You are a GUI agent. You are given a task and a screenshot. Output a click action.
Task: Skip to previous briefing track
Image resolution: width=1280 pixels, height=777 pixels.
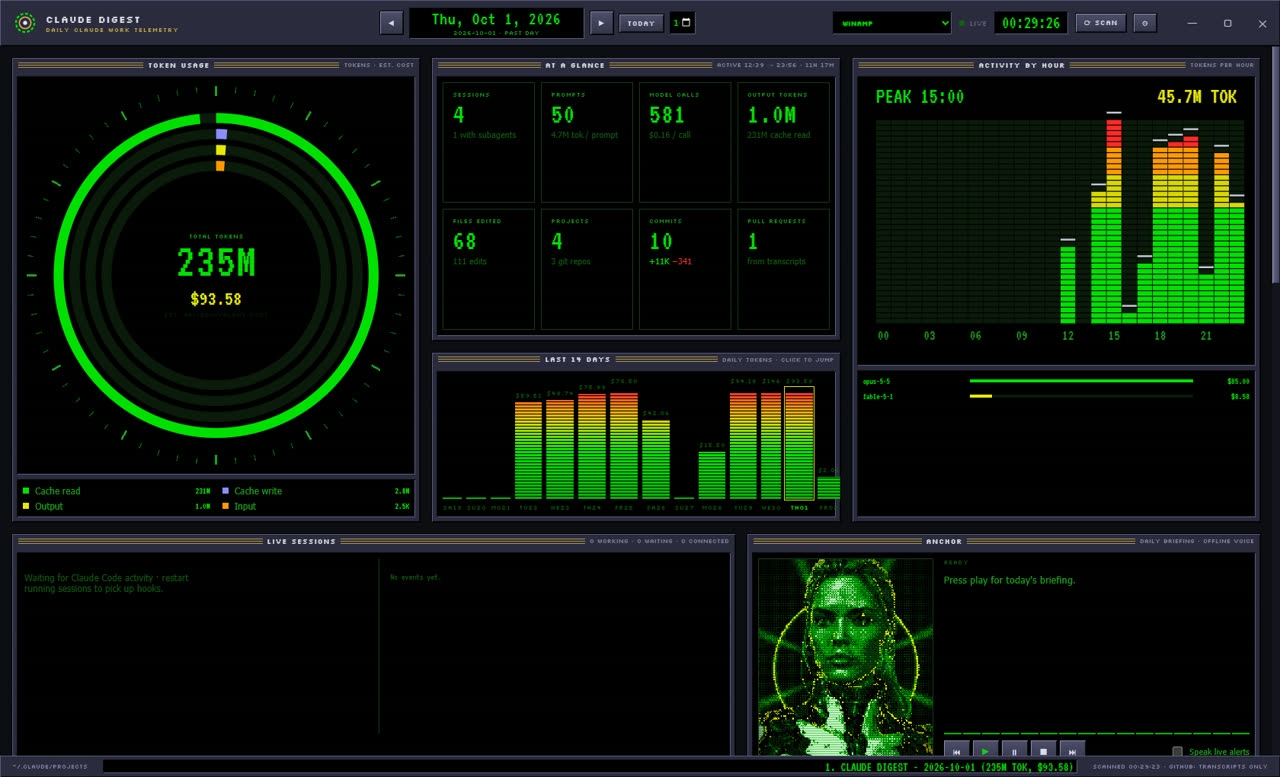(x=956, y=750)
